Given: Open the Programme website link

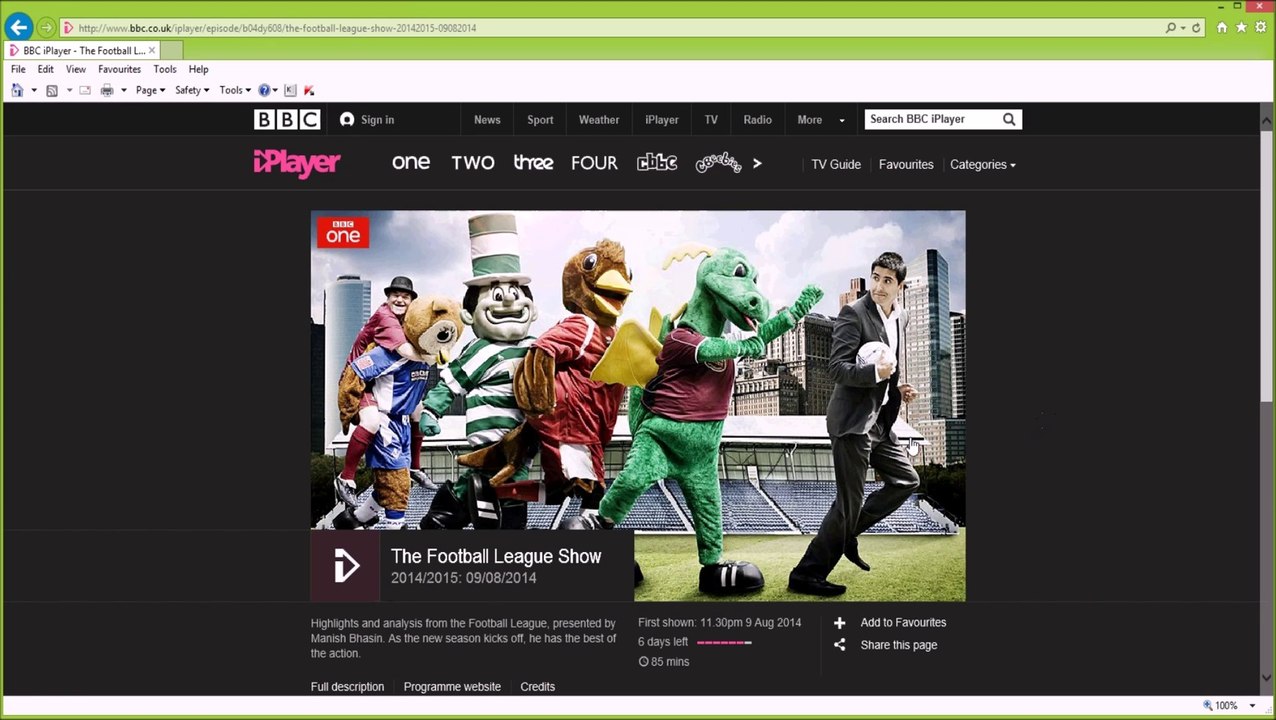Looking at the screenshot, I should pos(452,687).
